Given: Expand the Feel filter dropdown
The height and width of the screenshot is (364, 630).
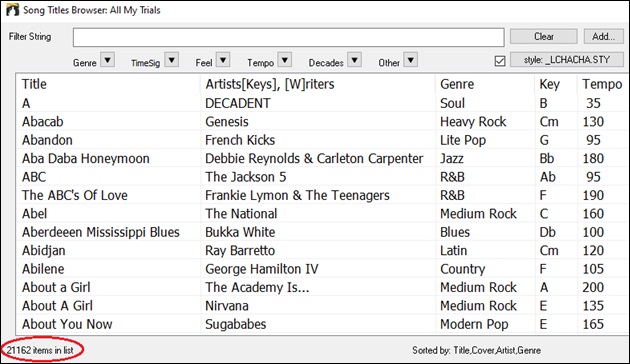Looking at the screenshot, I should pyautogui.click(x=223, y=60).
